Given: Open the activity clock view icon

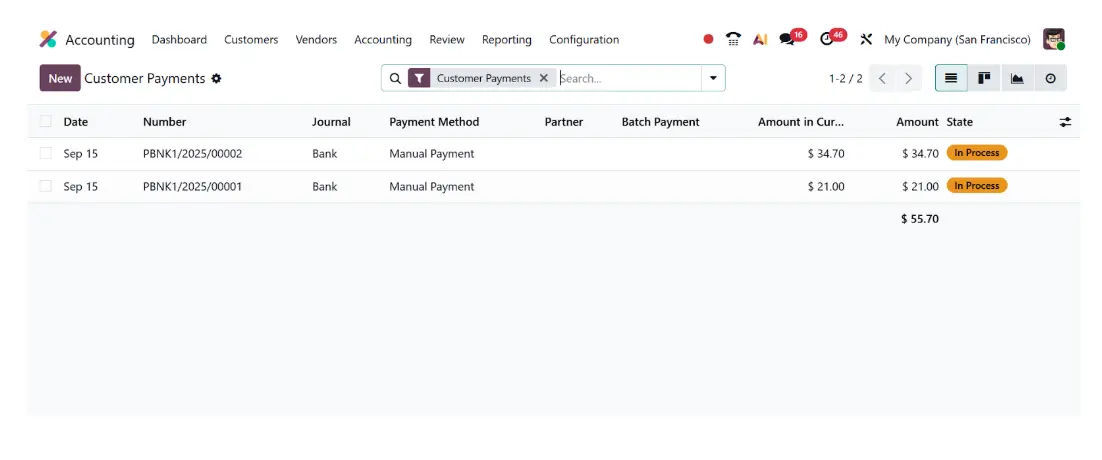Looking at the screenshot, I should click(x=1050, y=78).
